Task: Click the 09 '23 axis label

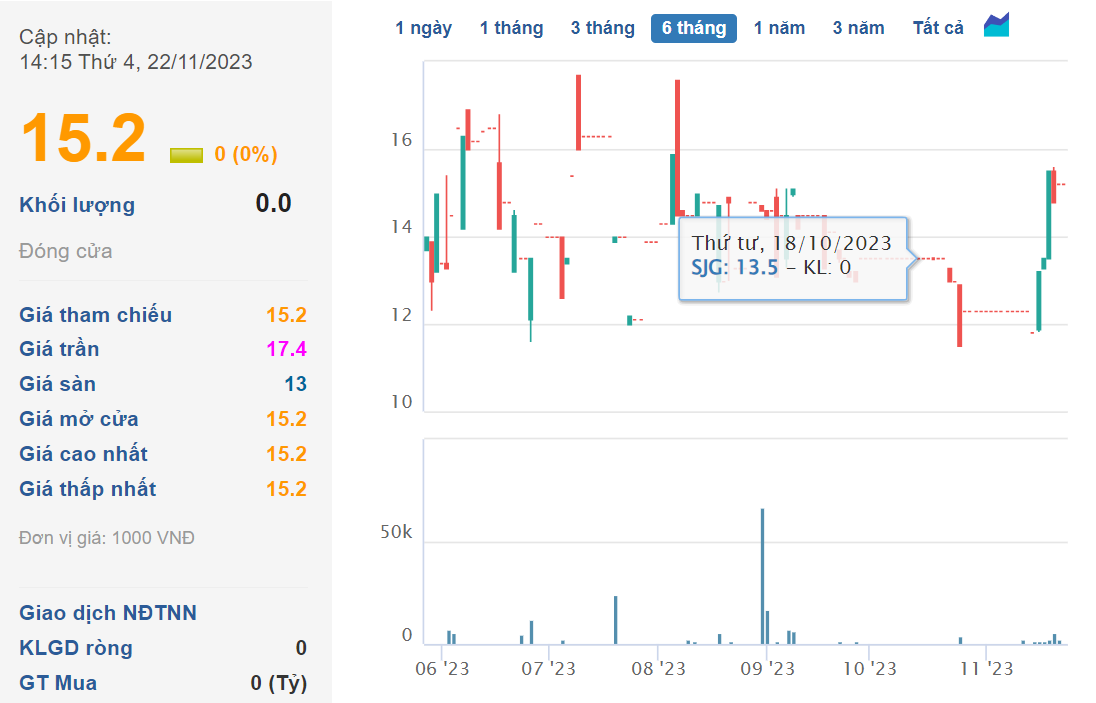Action: (770, 668)
